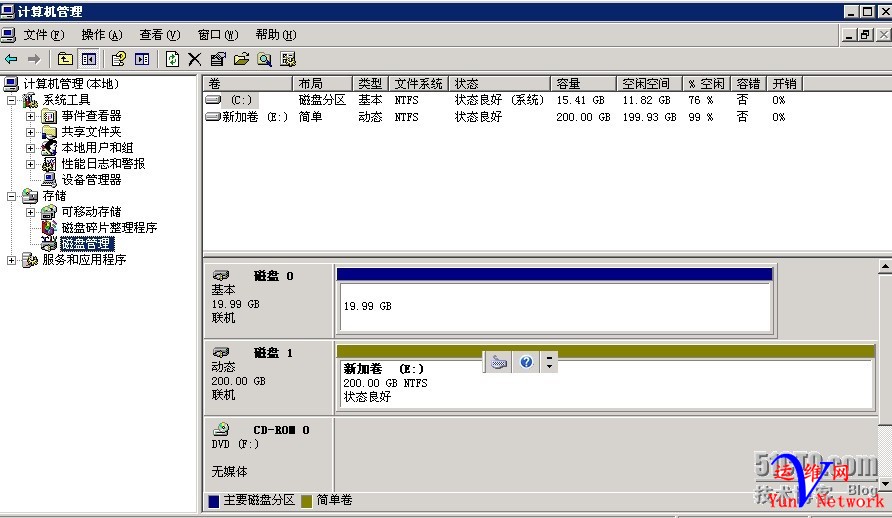Click the console icon left of 文件 menu
This screenshot has width=892, height=518.
pyautogui.click(x=9, y=35)
